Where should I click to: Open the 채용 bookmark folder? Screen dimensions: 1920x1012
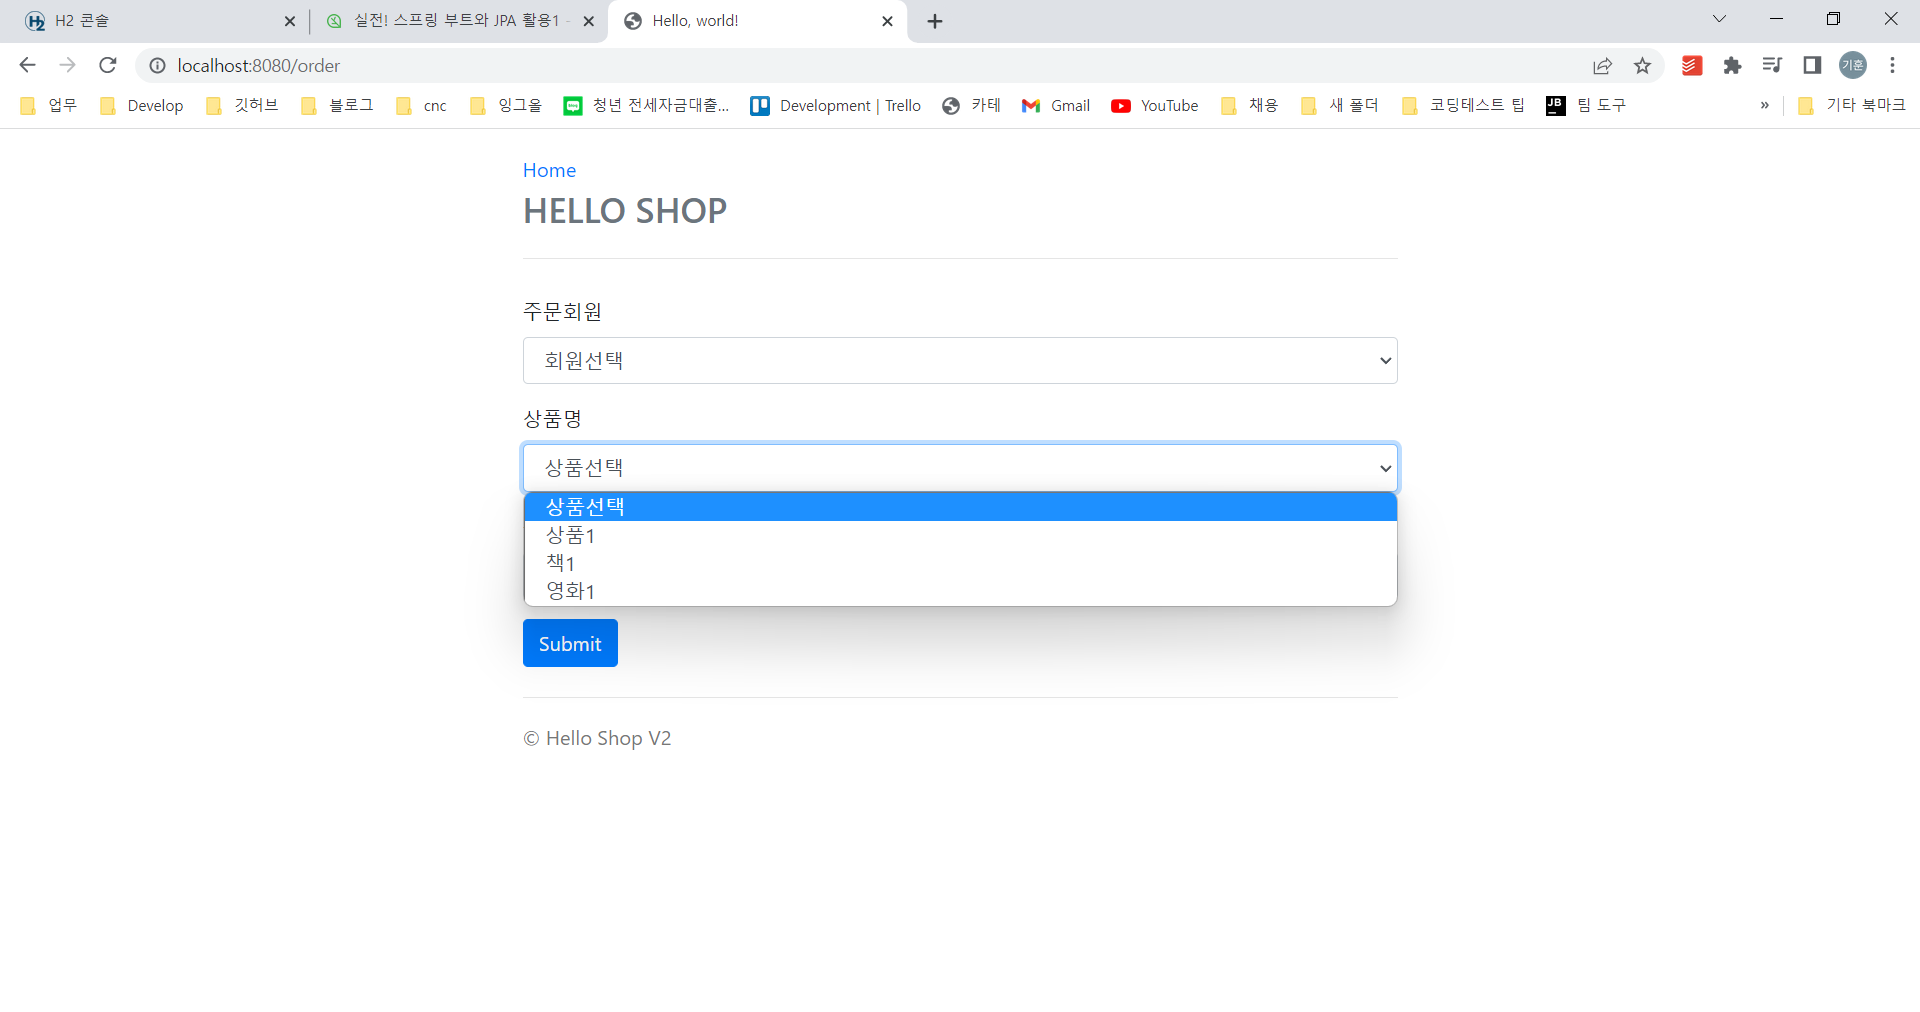coord(1250,105)
